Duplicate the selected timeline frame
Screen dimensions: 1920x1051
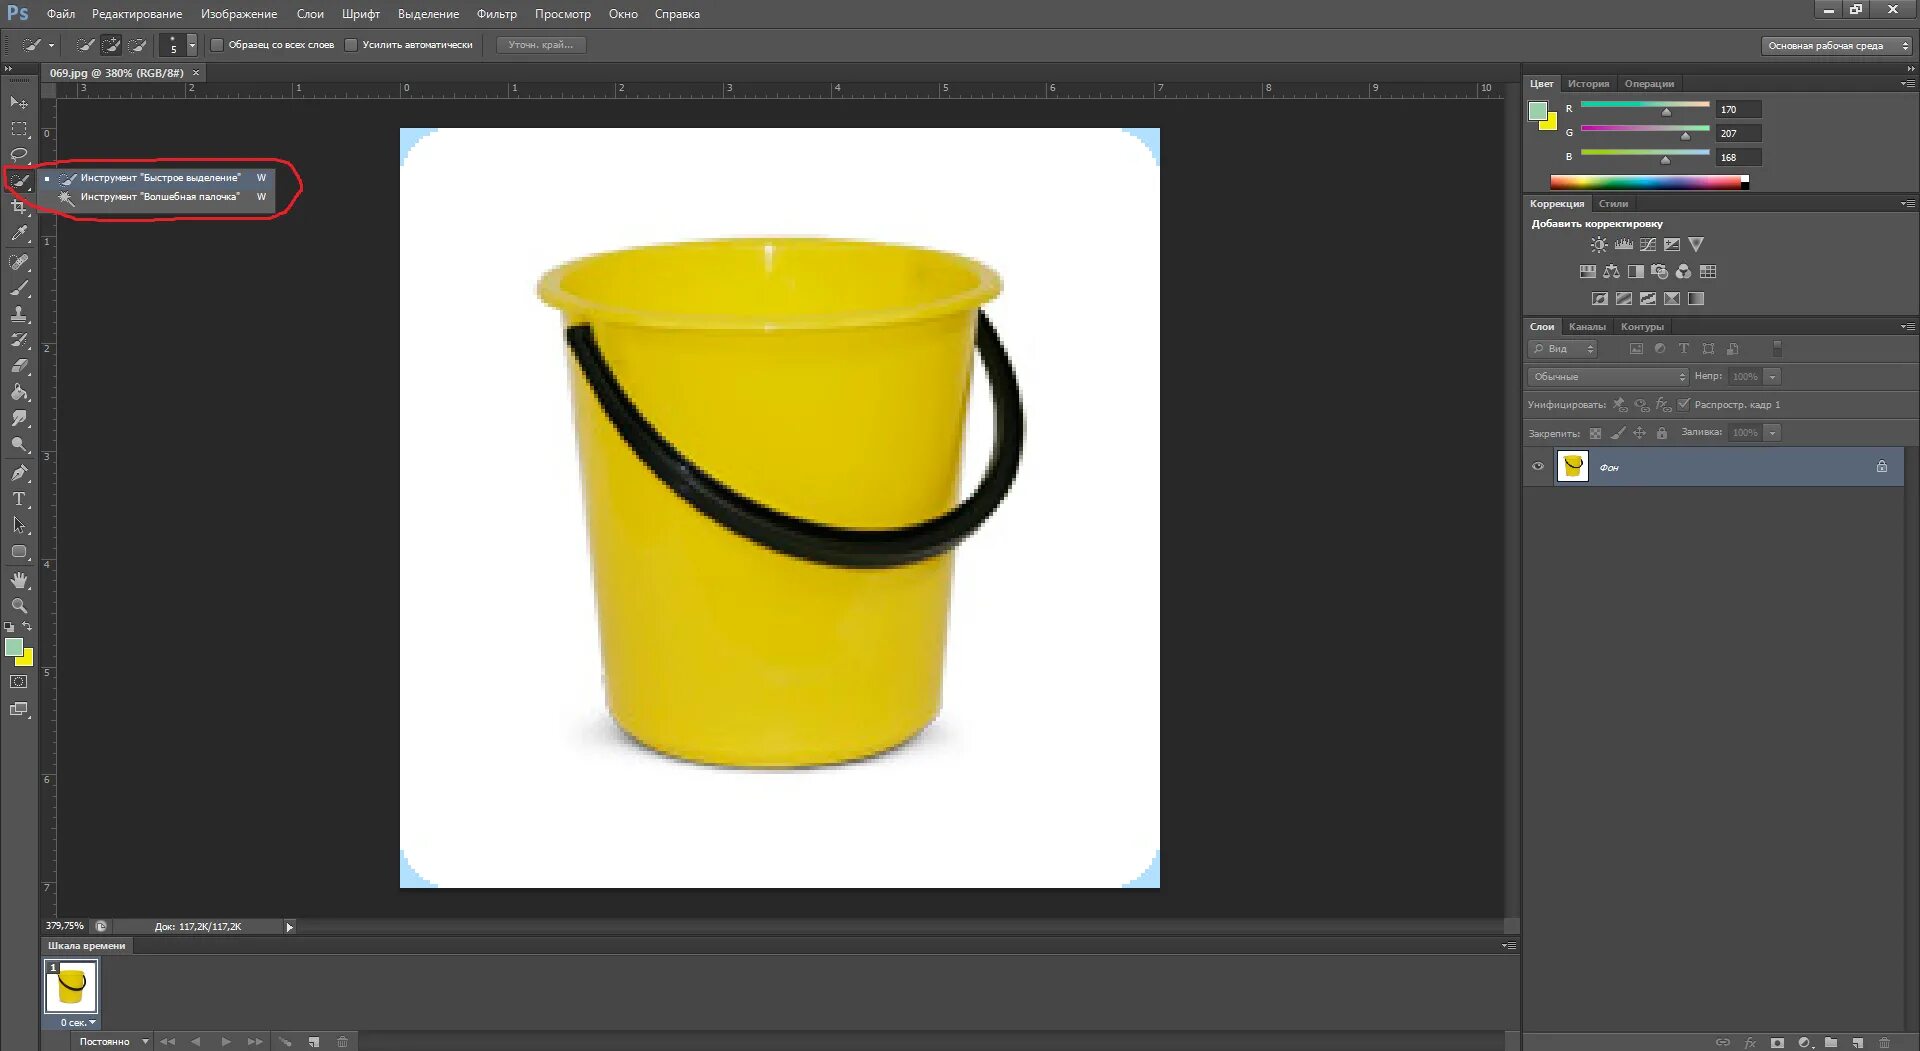(314, 1042)
